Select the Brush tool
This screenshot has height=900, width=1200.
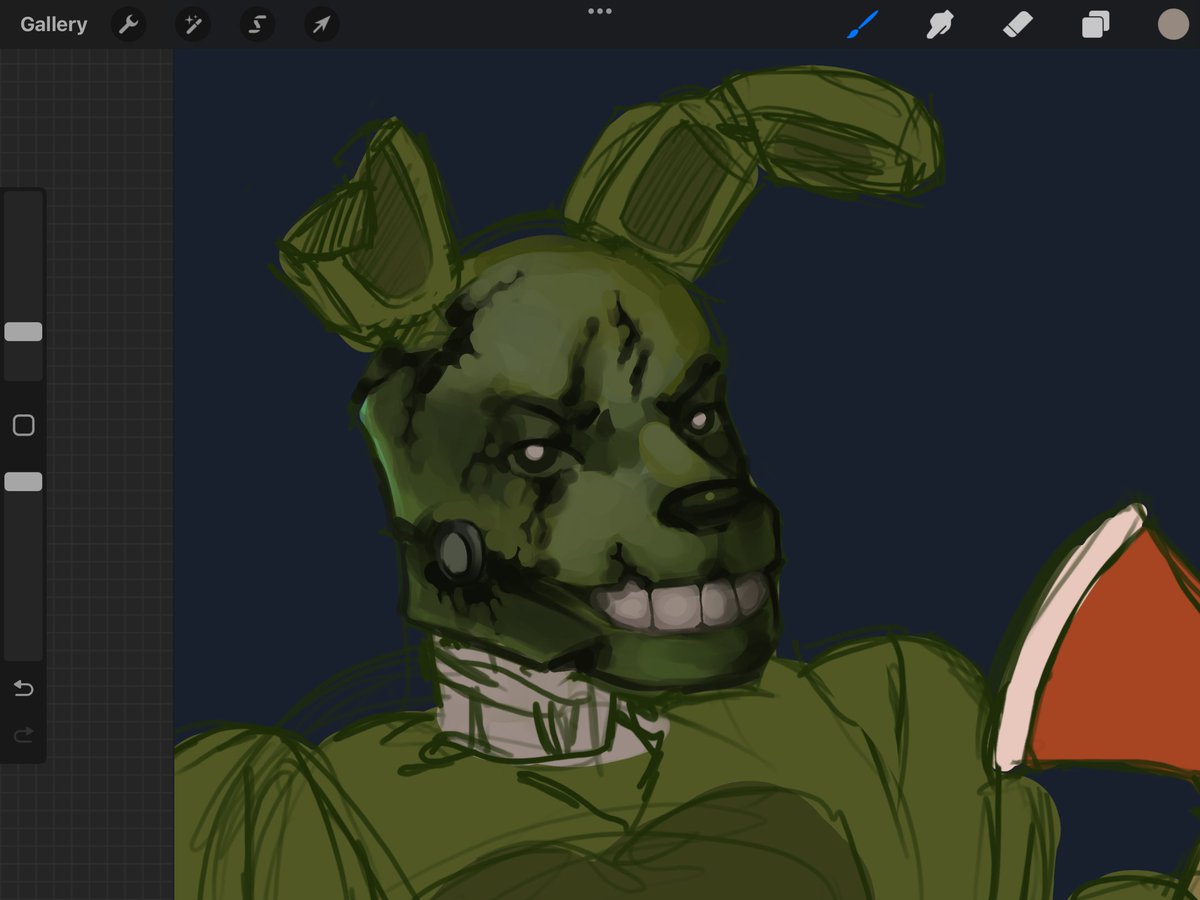tap(863, 24)
